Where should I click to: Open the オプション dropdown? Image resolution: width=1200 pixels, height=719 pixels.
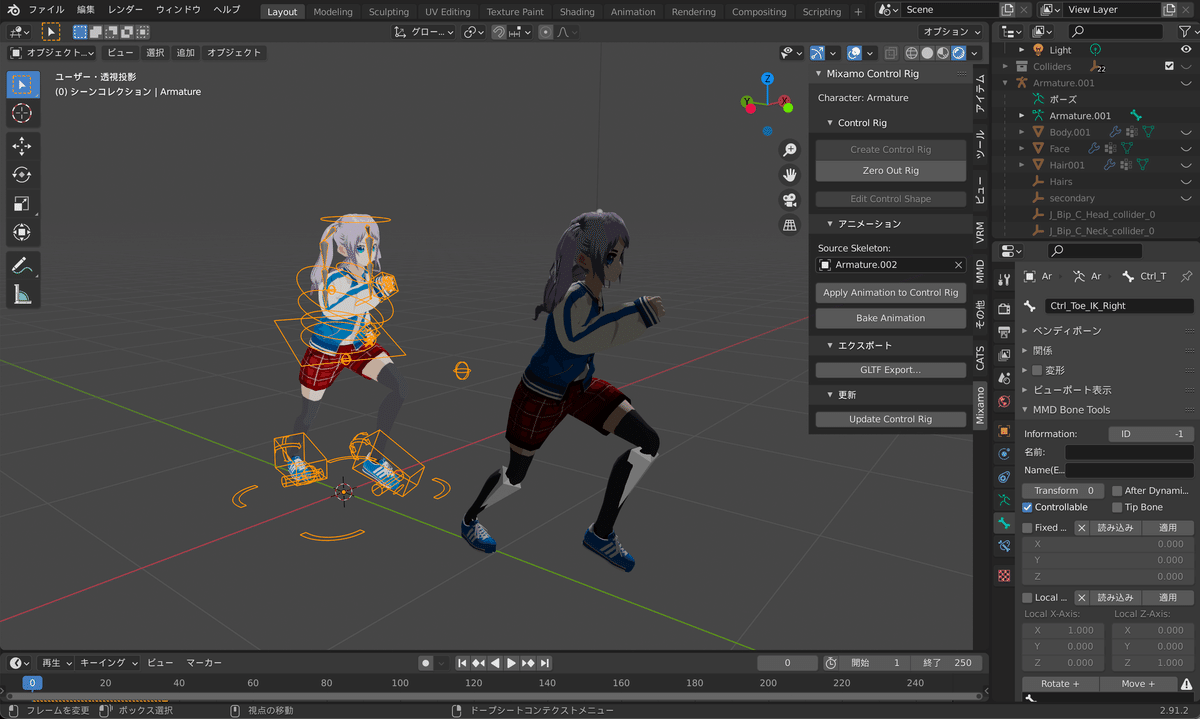pyautogui.click(x=951, y=32)
